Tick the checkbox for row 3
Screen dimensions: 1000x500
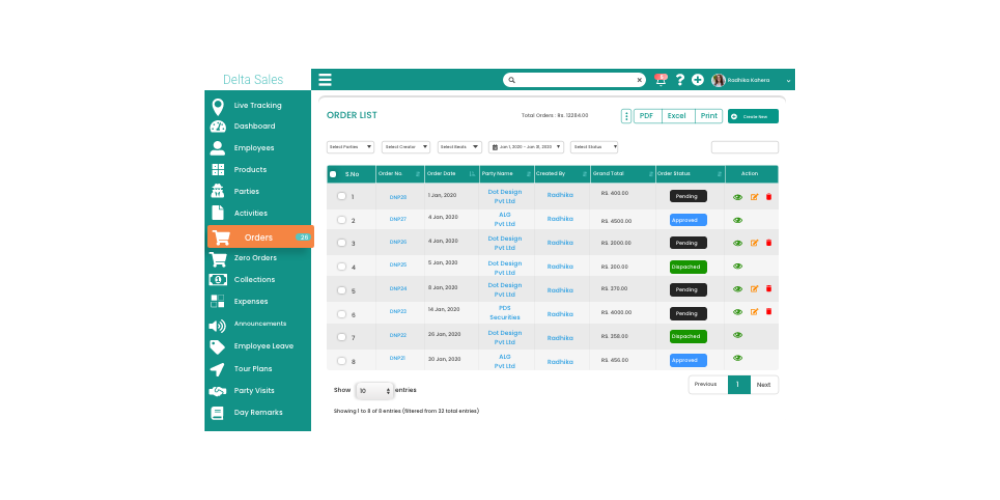click(x=341, y=243)
